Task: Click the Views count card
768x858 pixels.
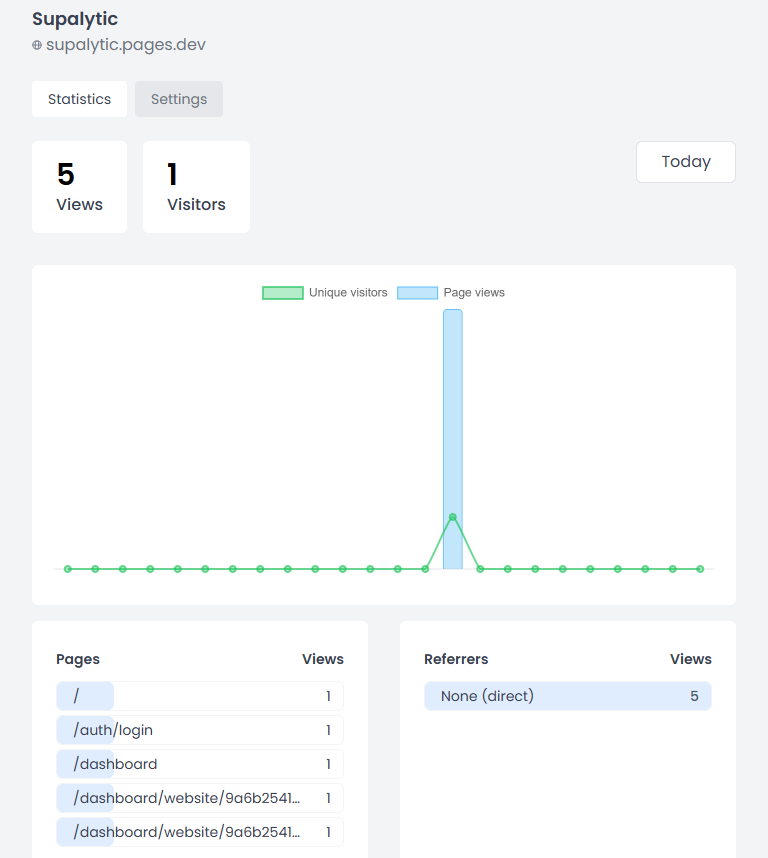Action: (79, 187)
